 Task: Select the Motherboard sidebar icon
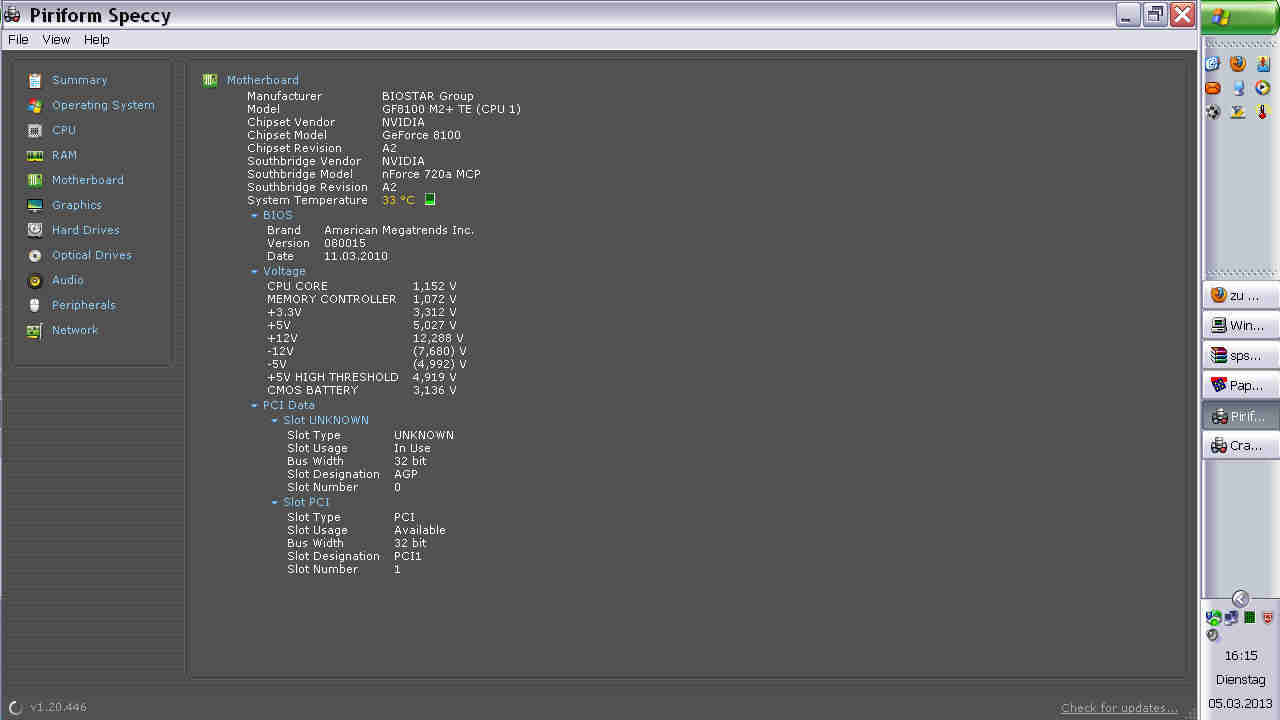[x=35, y=180]
